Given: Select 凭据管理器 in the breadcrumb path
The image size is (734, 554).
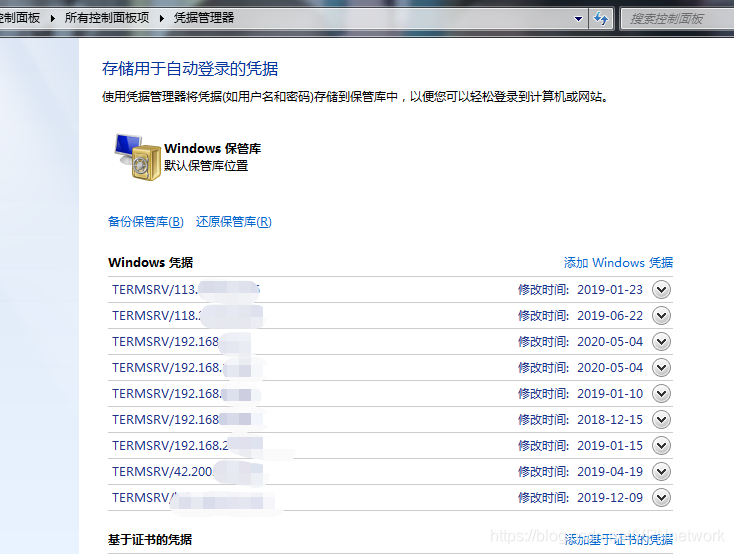Looking at the screenshot, I should point(204,18).
